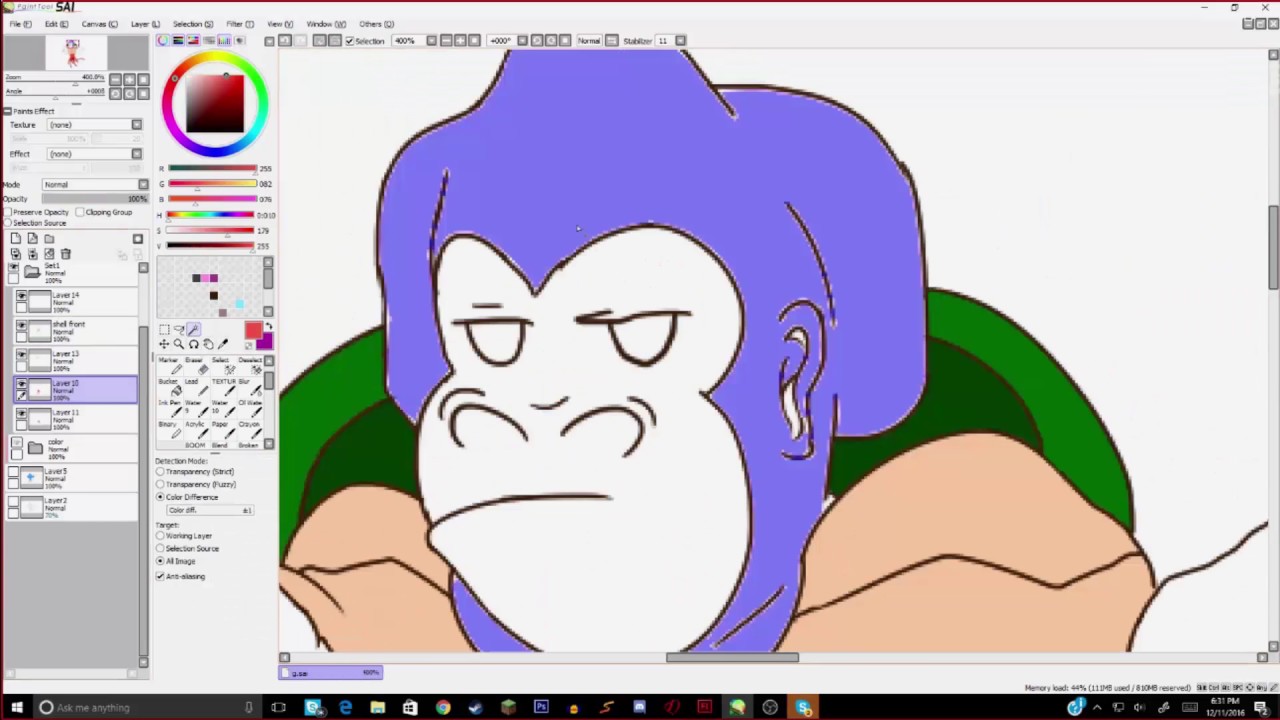
Task: Hide Layer 14 visibility eye
Action: pyautogui.click(x=21, y=297)
